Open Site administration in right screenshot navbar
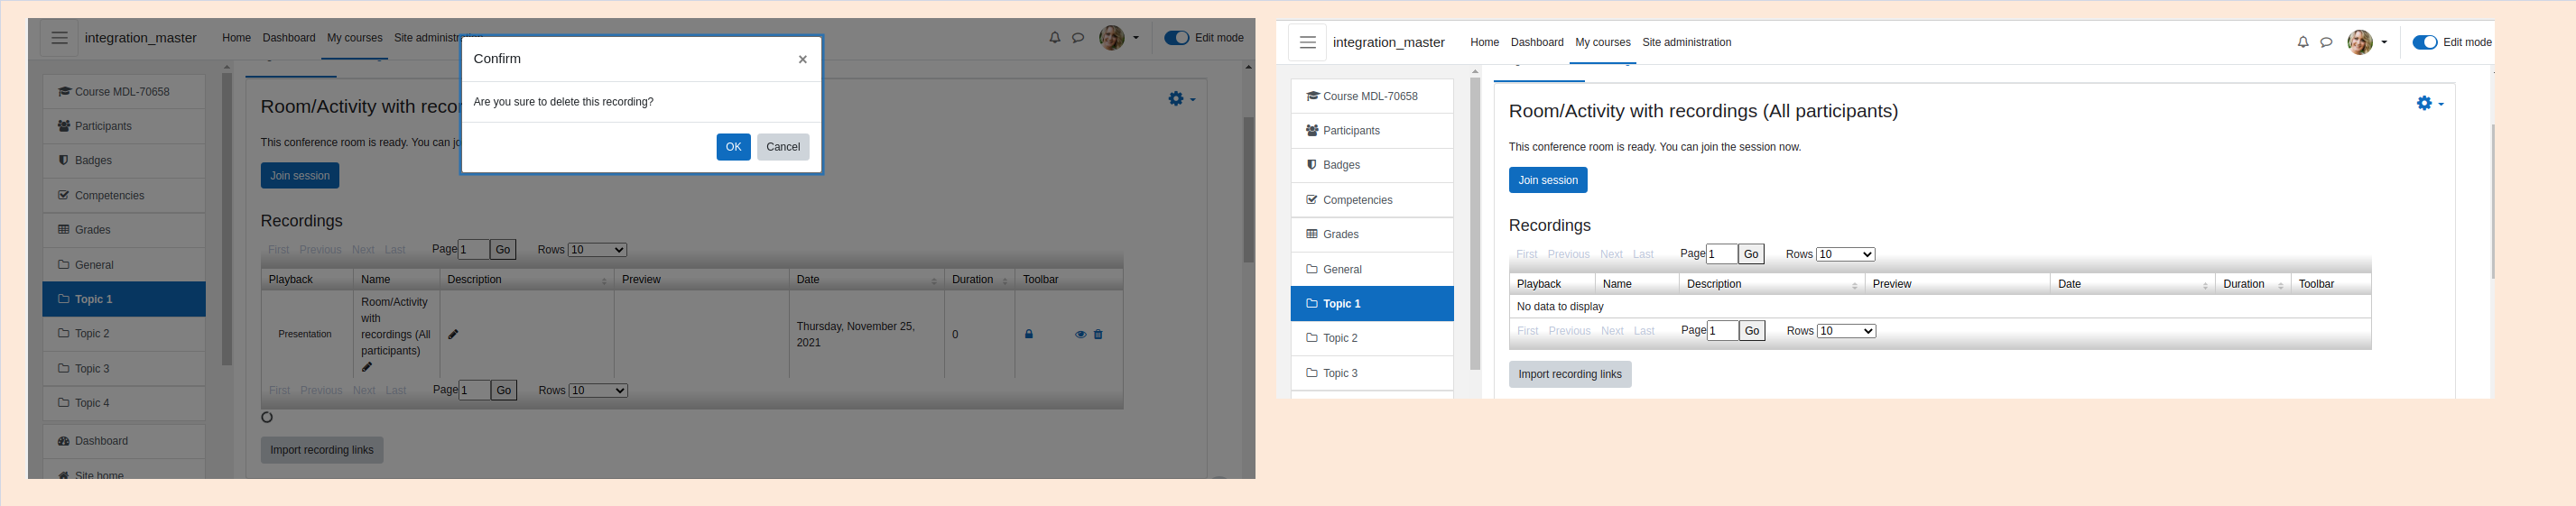The width and height of the screenshot is (2576, 506). [1686, 42]
